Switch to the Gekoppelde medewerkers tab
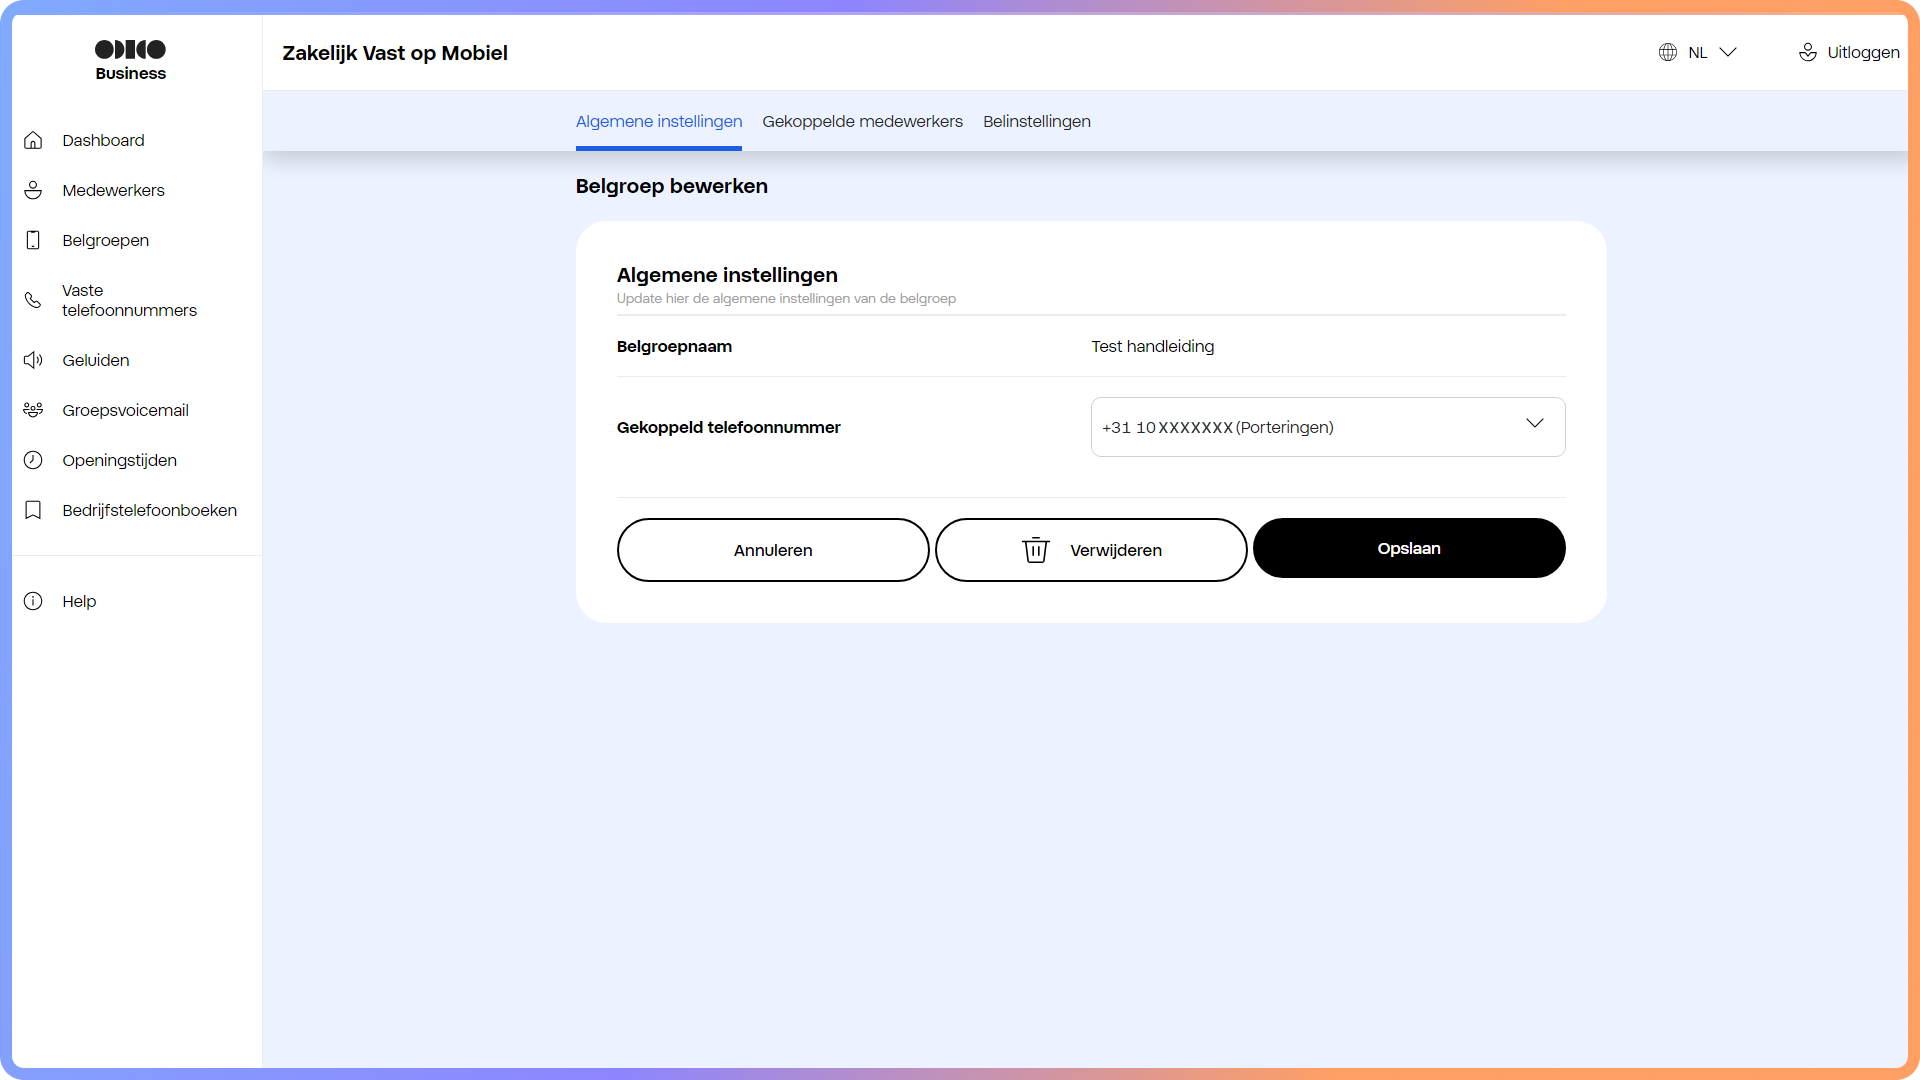Viewport: 1920px width, 1080px height. click(862, 121)
